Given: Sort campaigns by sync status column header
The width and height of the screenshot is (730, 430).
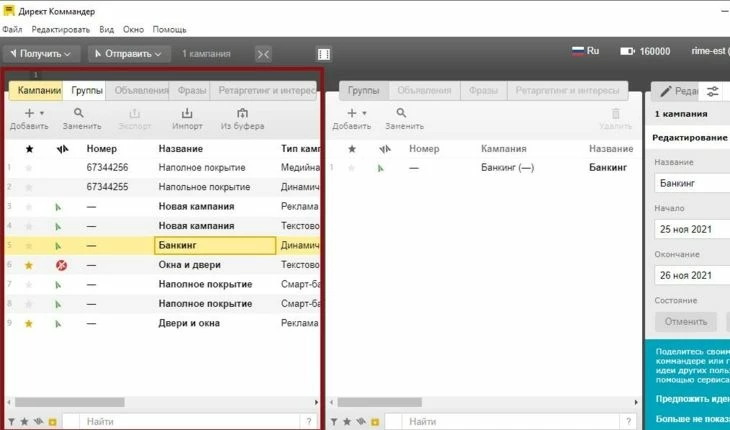Looking at the screenshot, I should click(62, 149).
